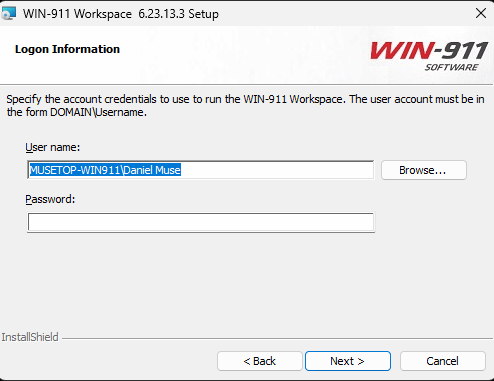The image size is (494, 381).
Task: Click the account credentials instruction text
Action: tap(245, 106)
